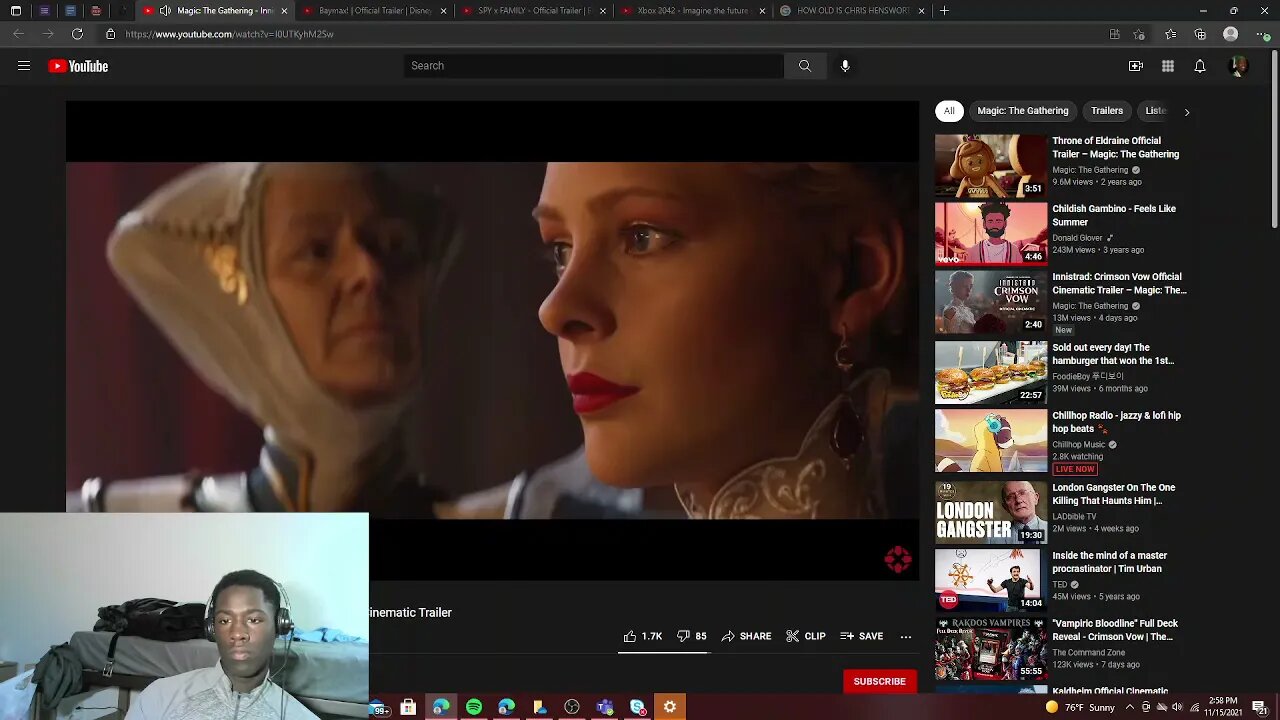Viewport: 1280px width, 720px height.
Task: Open the site info lock icon
Action: [x=110, y=34]
